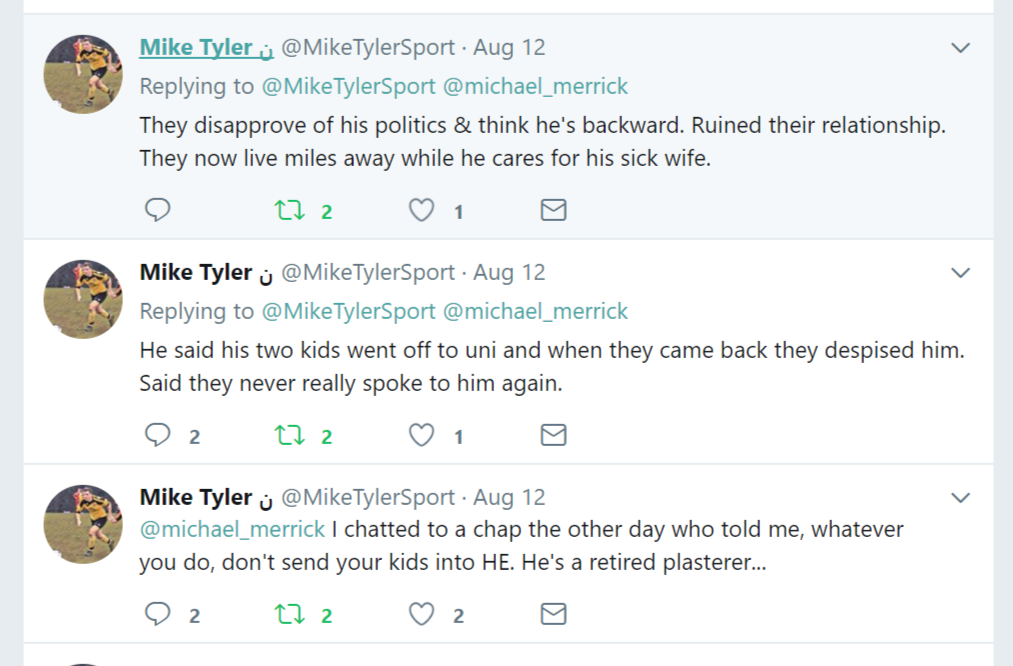The image size is (1013, 666).
Task: Like the 'They disapprove of his politics' tweet
Action: click(423, 210)
